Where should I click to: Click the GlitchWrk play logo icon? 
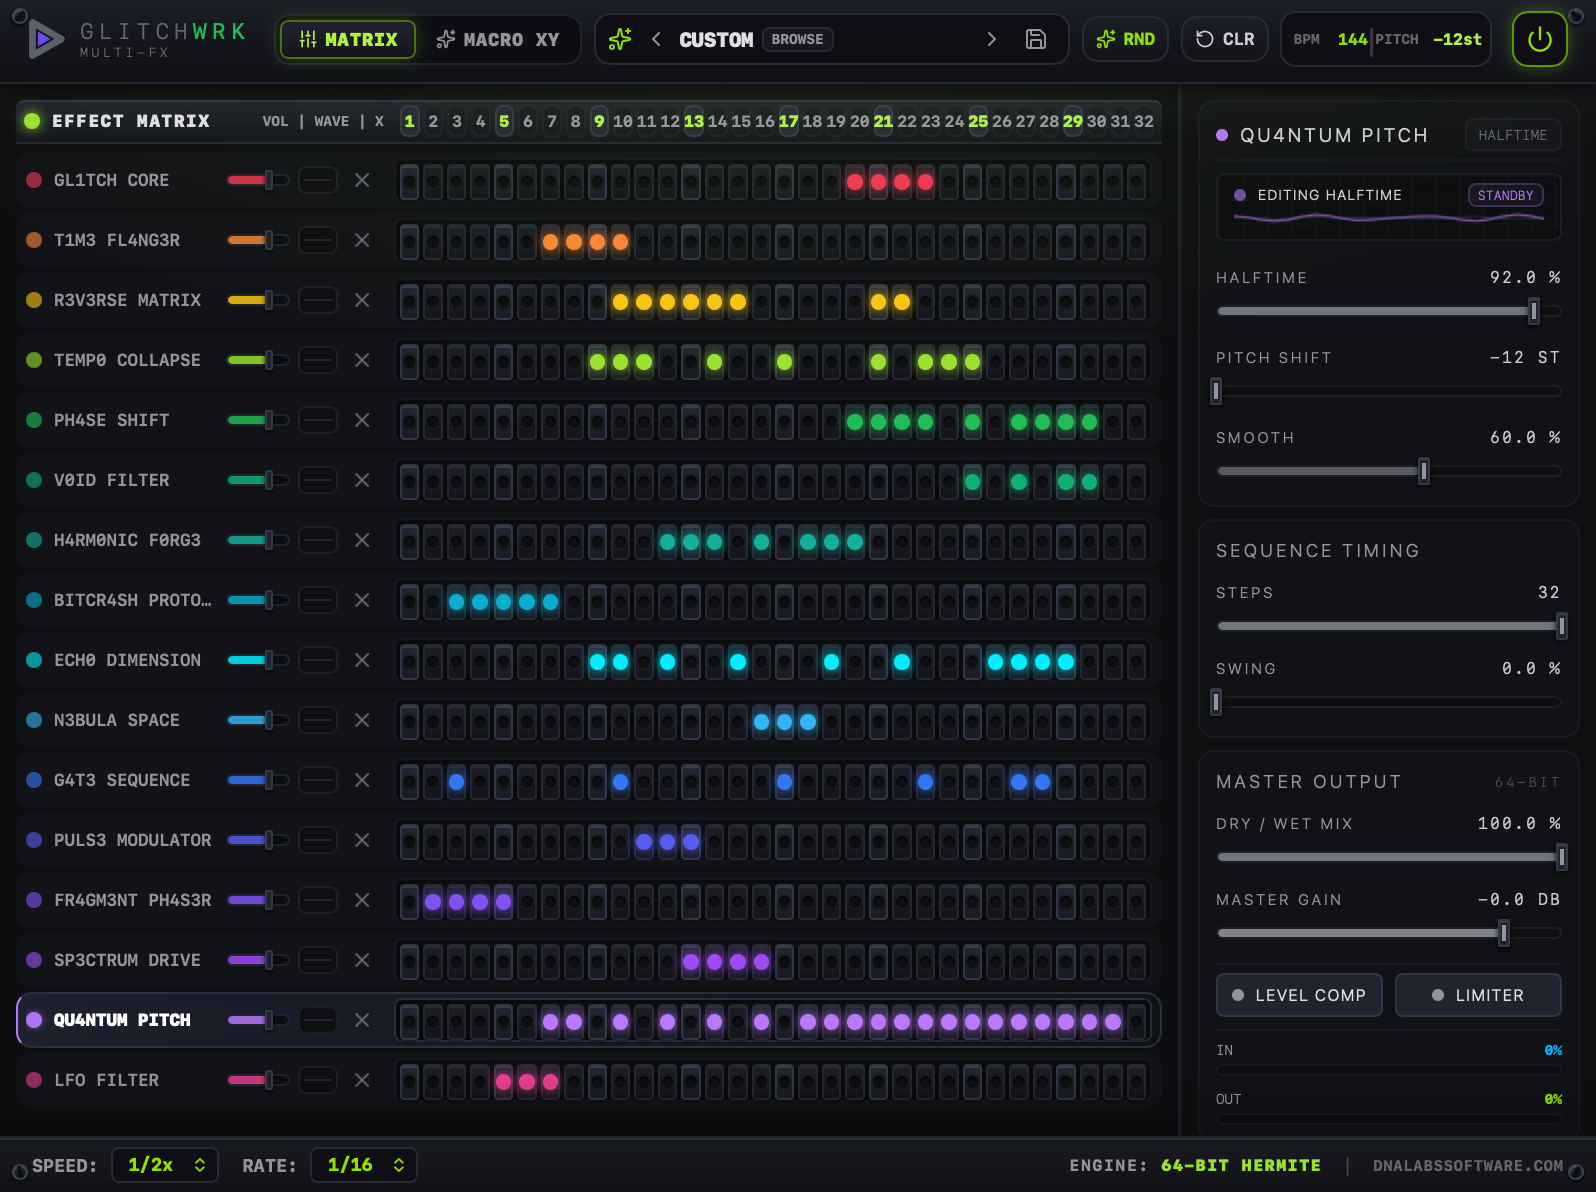(44, 39)
